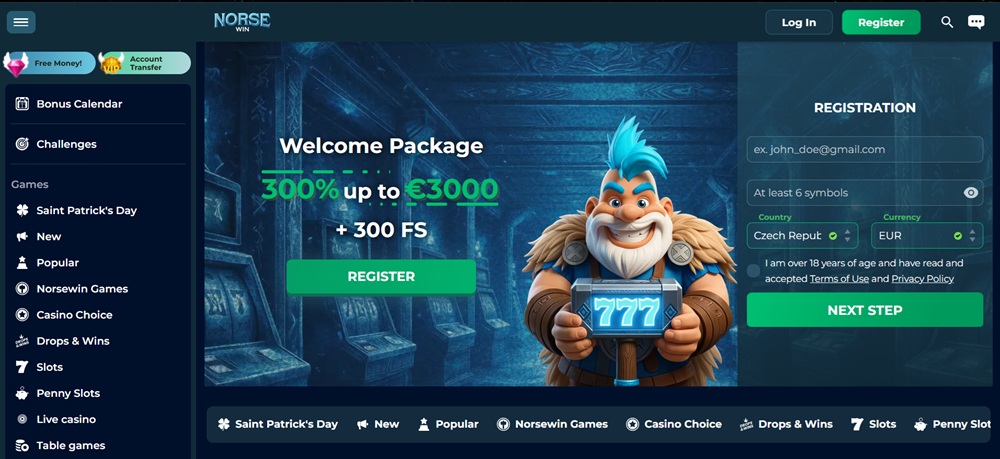Click the Bonus Calendar icon in sidebar
The height and width of the screenshot is (459, 1000).
[x=22, y=104]
